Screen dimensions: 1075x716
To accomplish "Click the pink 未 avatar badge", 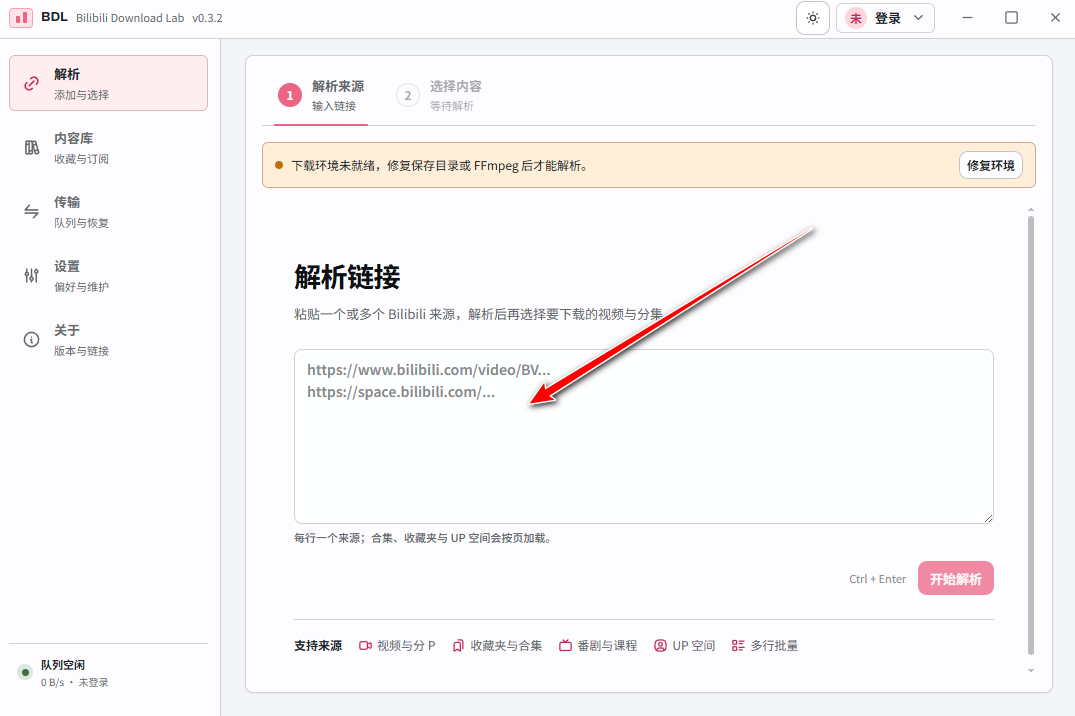I will [856, 18].
